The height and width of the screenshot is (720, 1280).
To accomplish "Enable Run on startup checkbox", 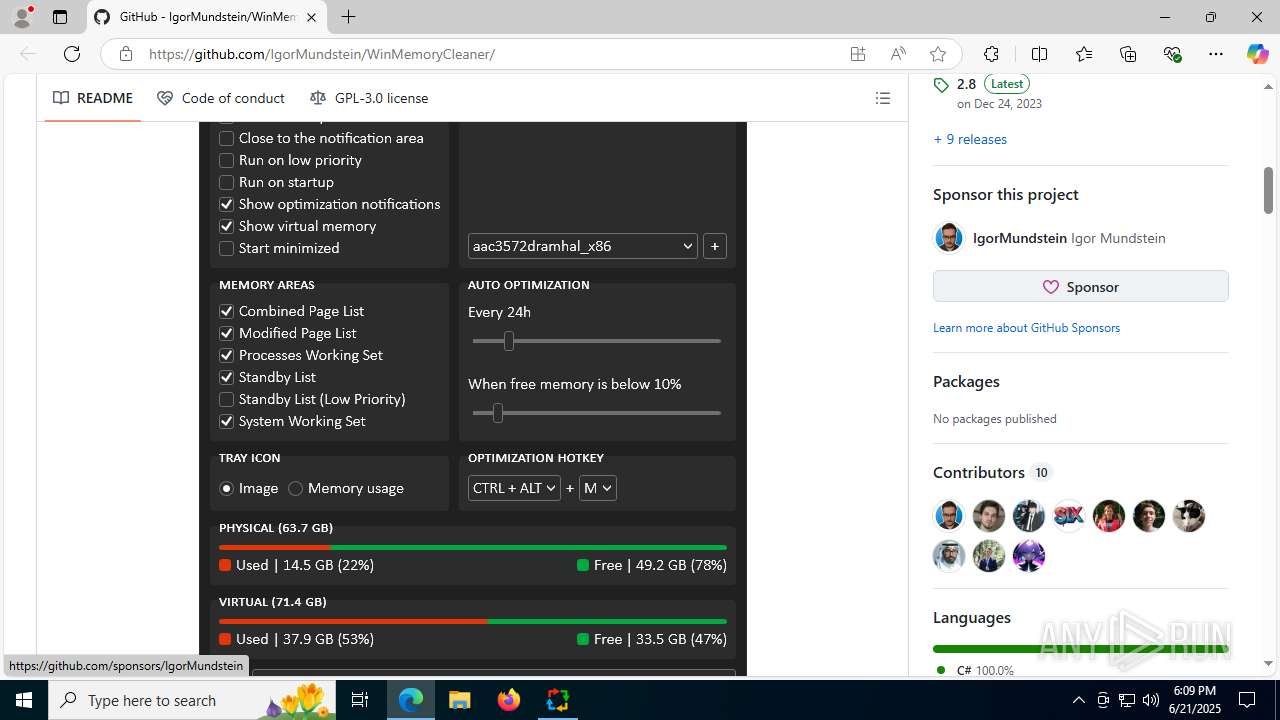I will pyautogui.click(x=227, y=182).
